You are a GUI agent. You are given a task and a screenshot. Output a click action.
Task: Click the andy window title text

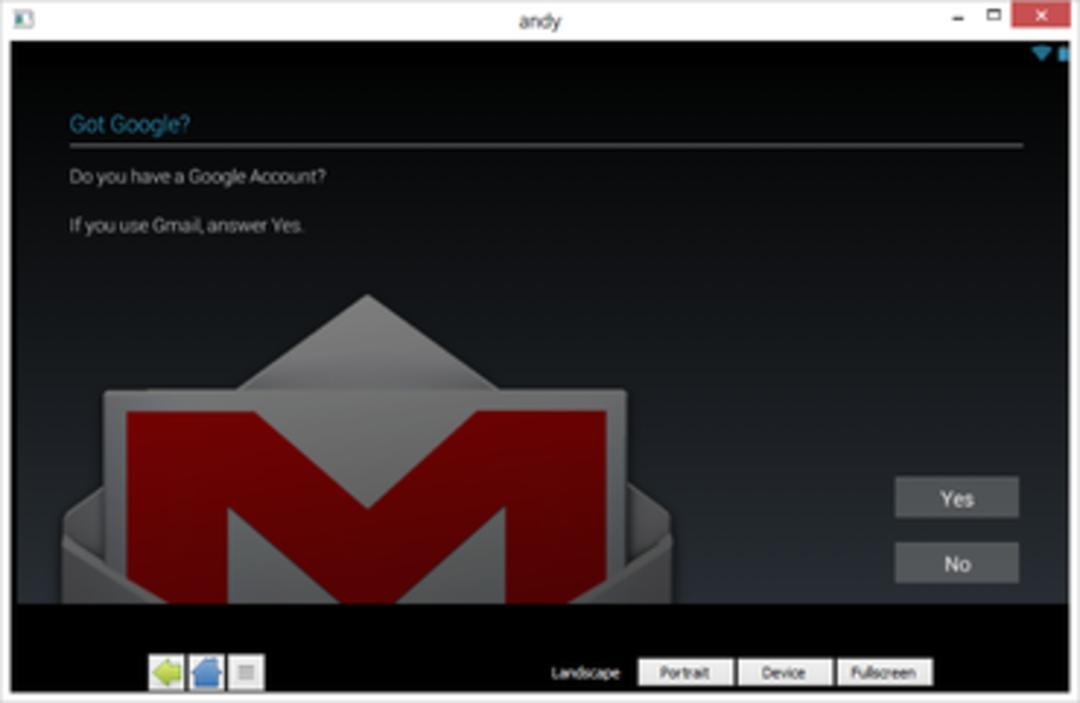coord(539,21)
